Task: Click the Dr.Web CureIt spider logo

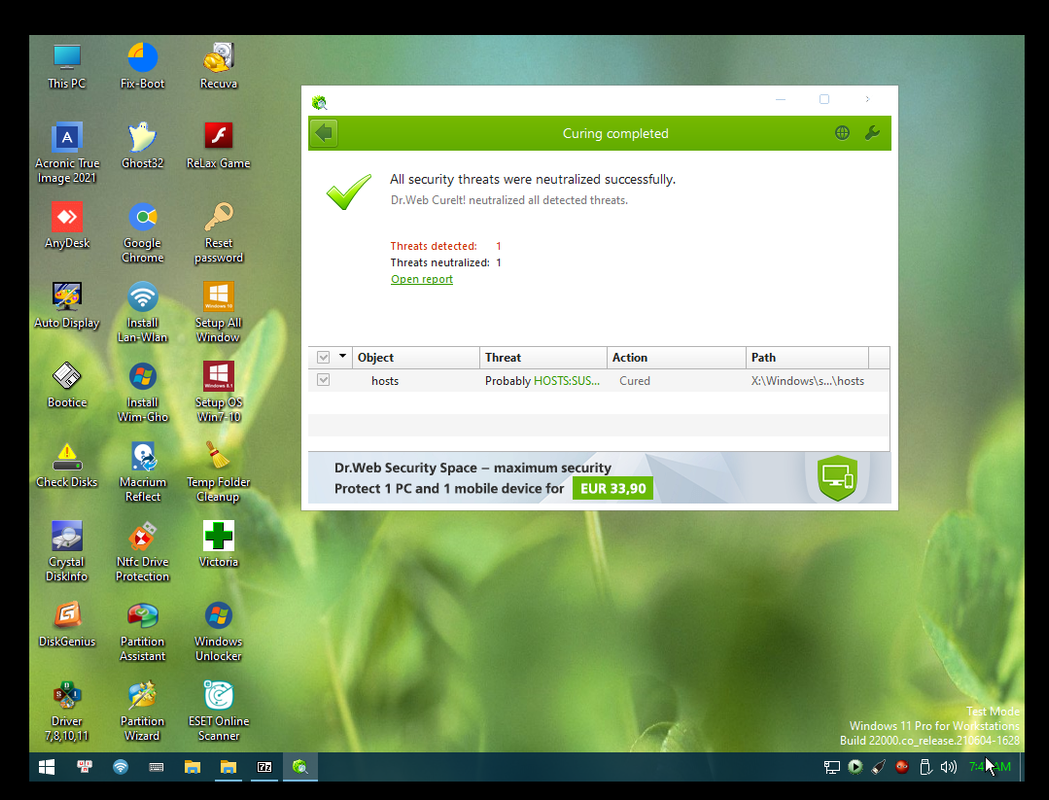Action: pos(319,102)
